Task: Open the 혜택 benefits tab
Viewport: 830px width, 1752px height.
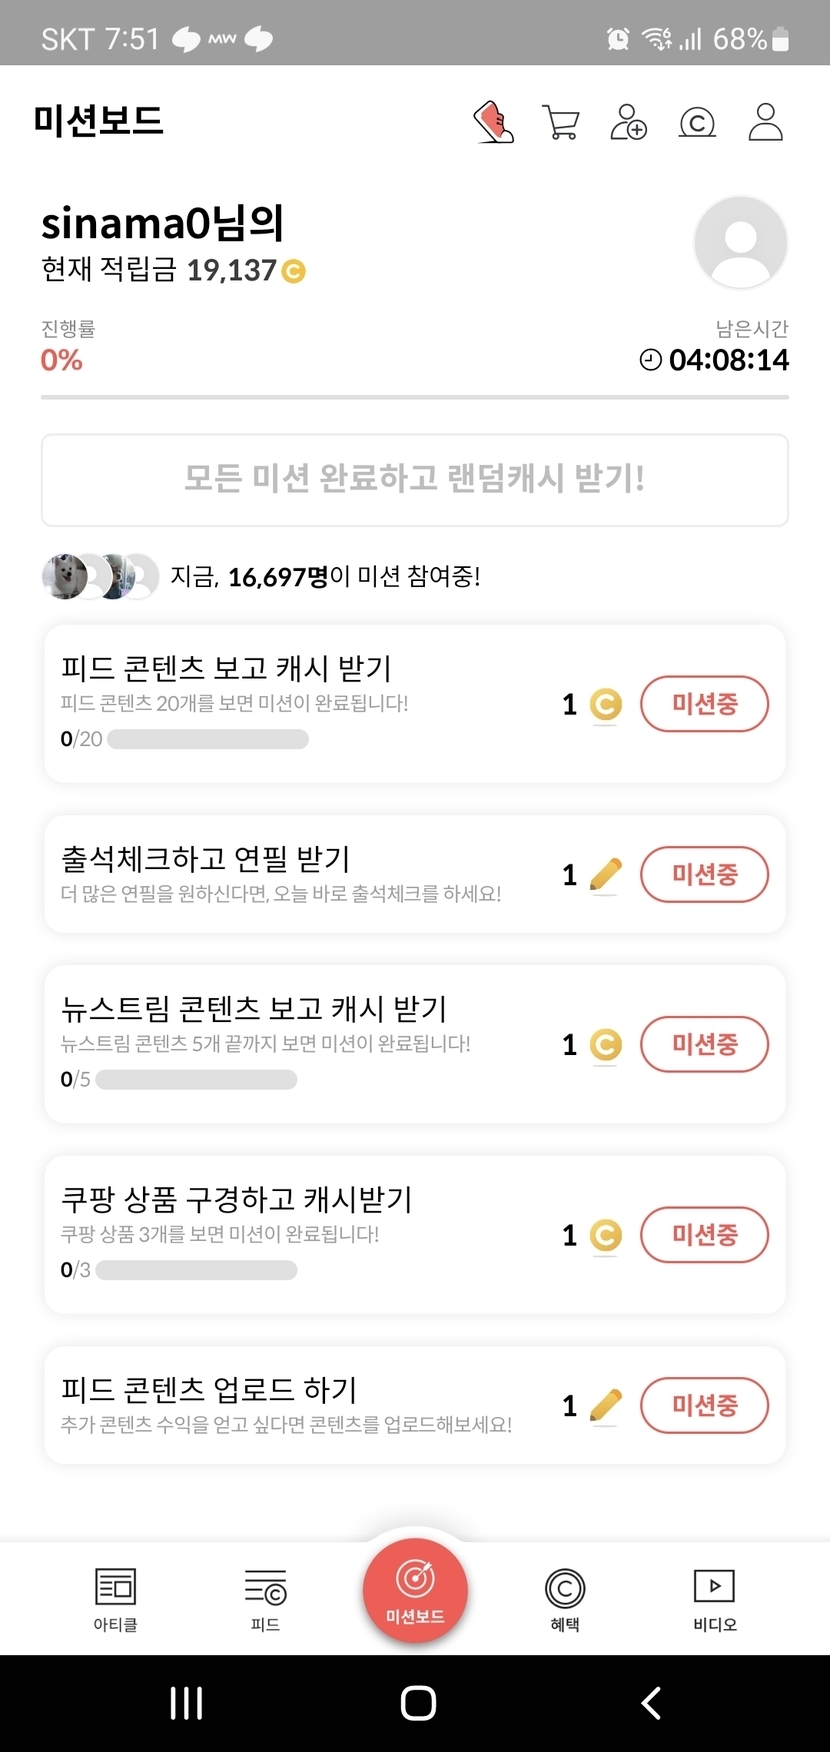Action: click(x=565, y=1599)
